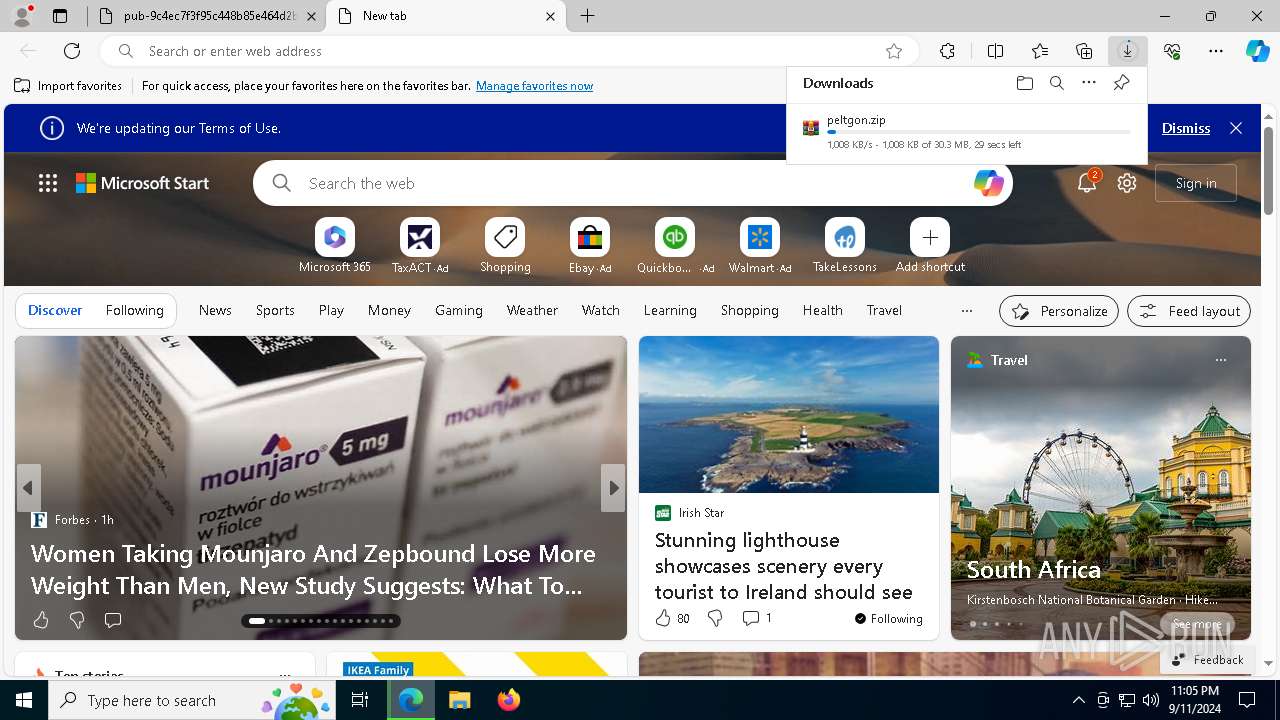Open the Favorites list icon
Screen dimensions: 1280x720
point(1040,51)
